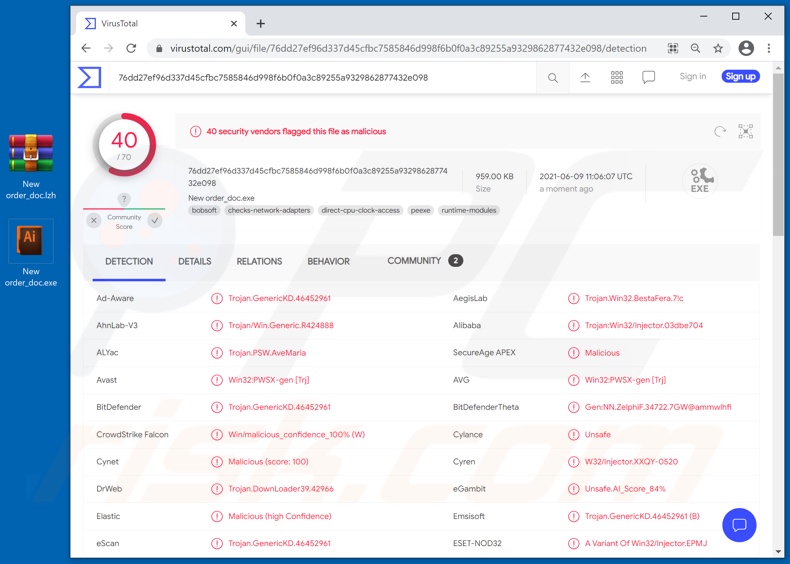The width and height of the screenshot is (790, 564).
Task: Open New order_doc.lzh archive on desktop
Action: point(31,166)
